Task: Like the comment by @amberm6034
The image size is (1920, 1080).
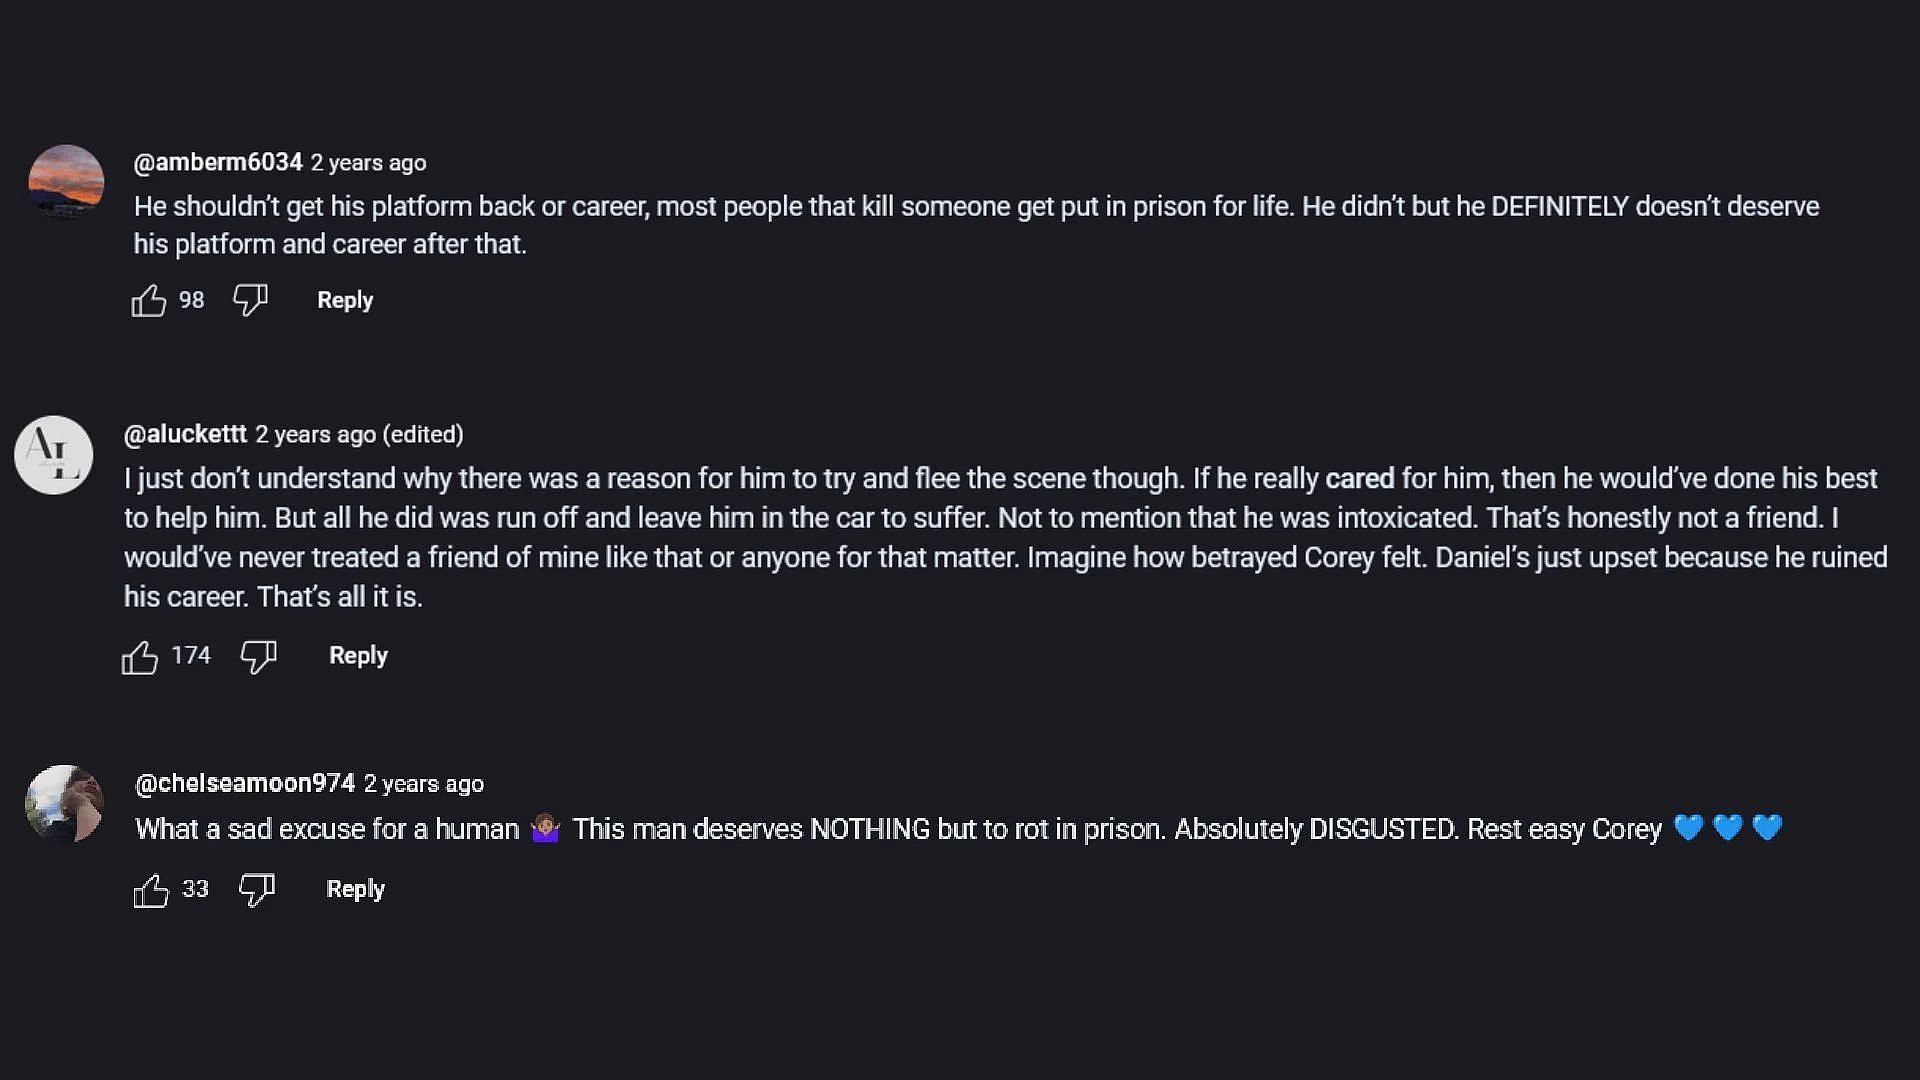Action: click(x=149, y=300)
